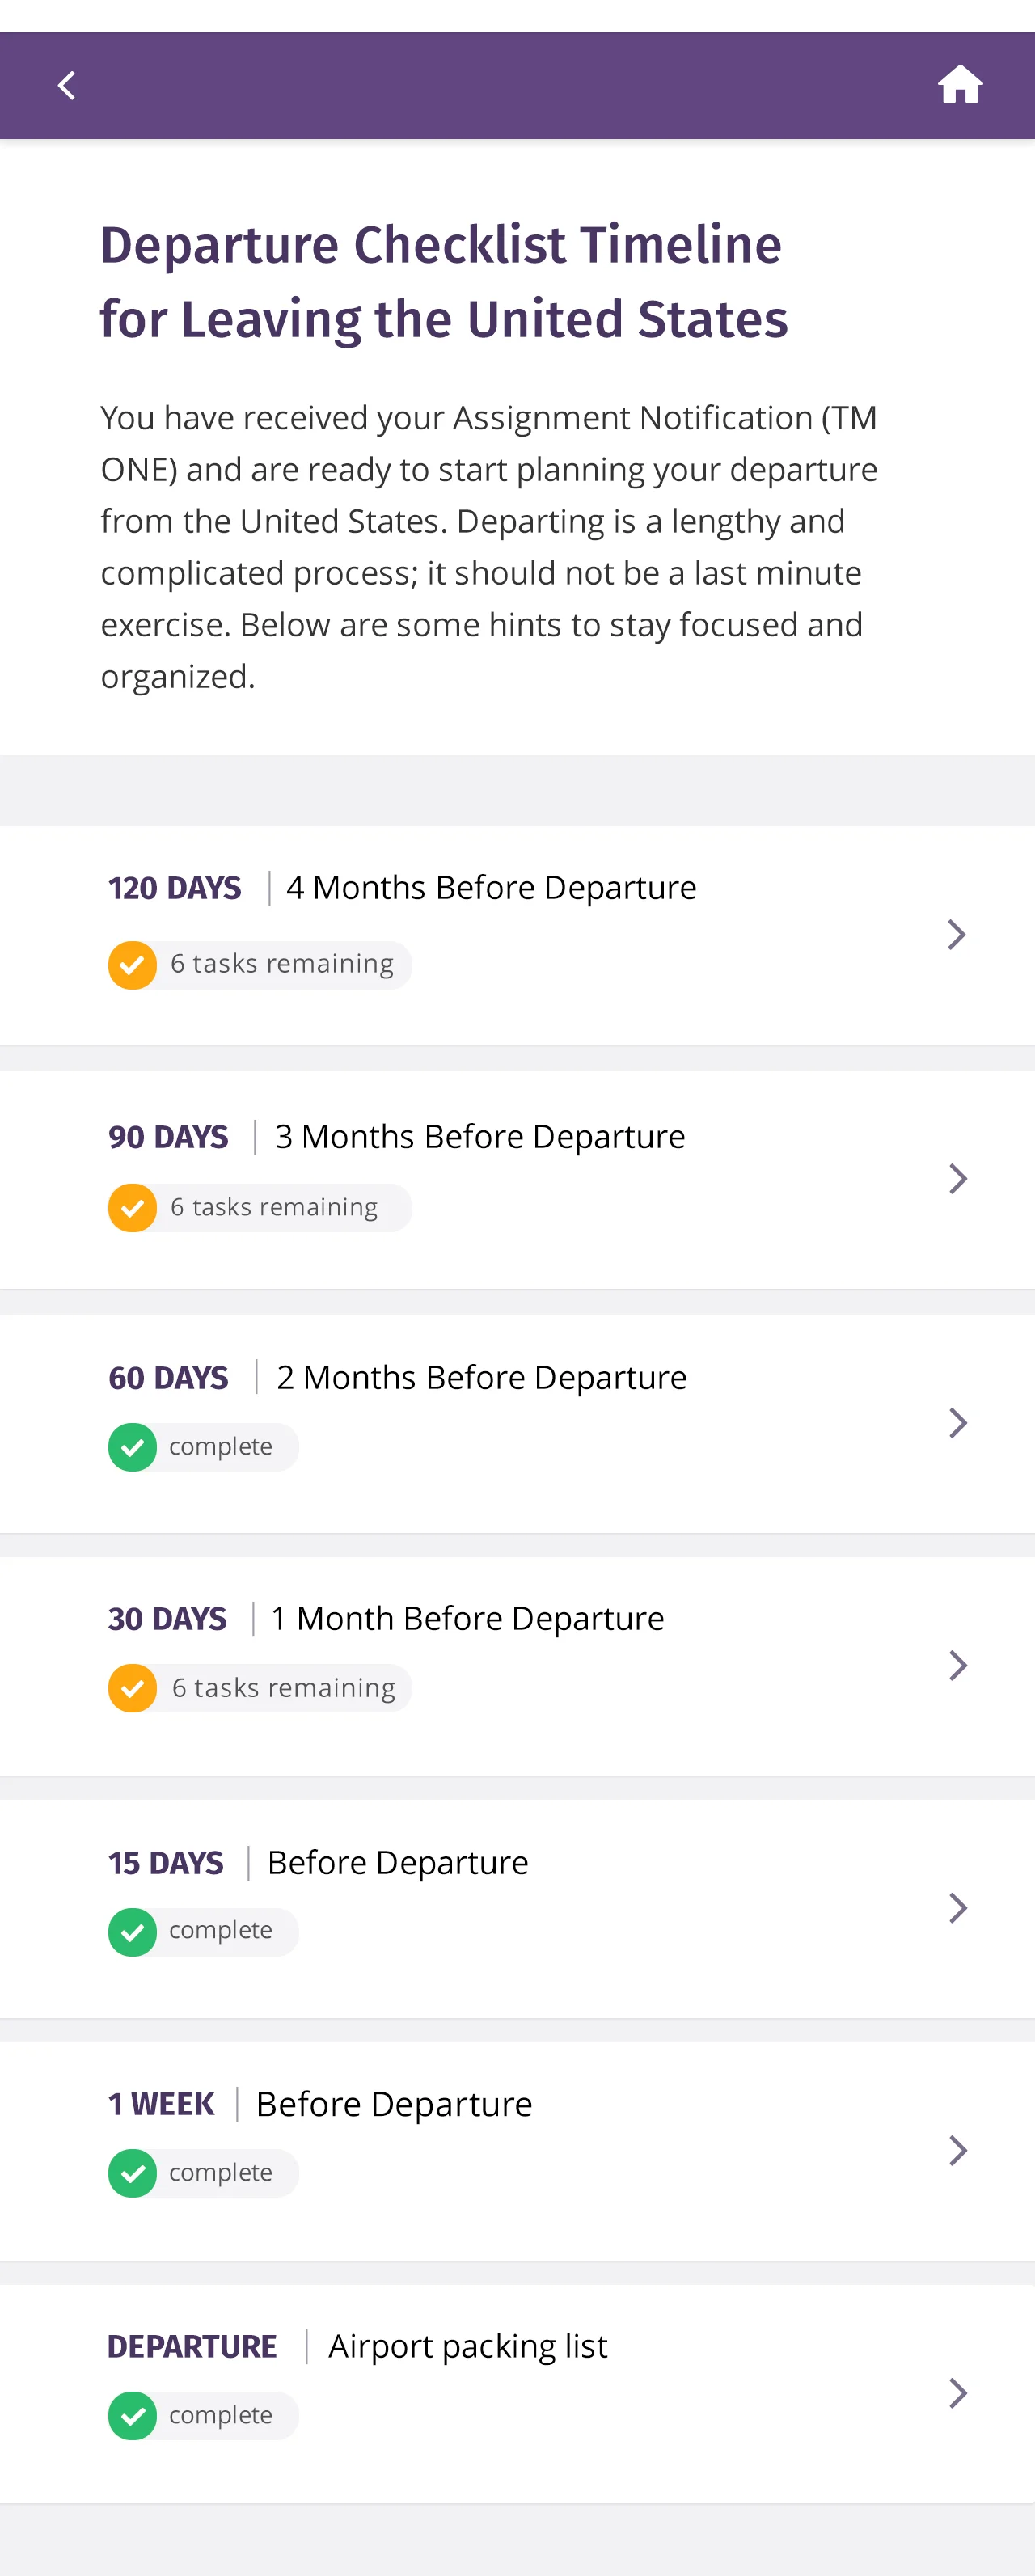Click orange check icon for 90 Days
This screenshot has width=1035, height=2576.
click(x=132, y=1208)
